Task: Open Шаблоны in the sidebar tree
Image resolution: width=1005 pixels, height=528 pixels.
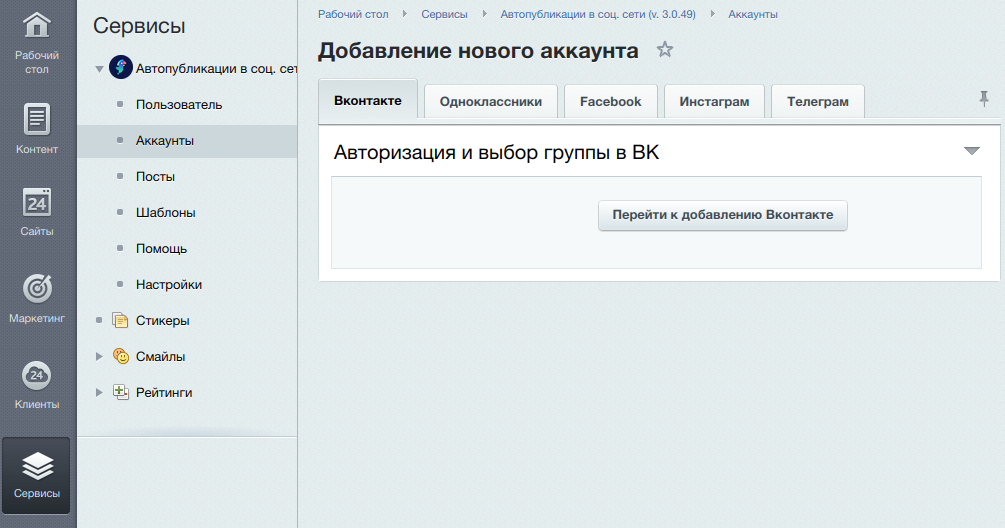Action: coord(165,212)
